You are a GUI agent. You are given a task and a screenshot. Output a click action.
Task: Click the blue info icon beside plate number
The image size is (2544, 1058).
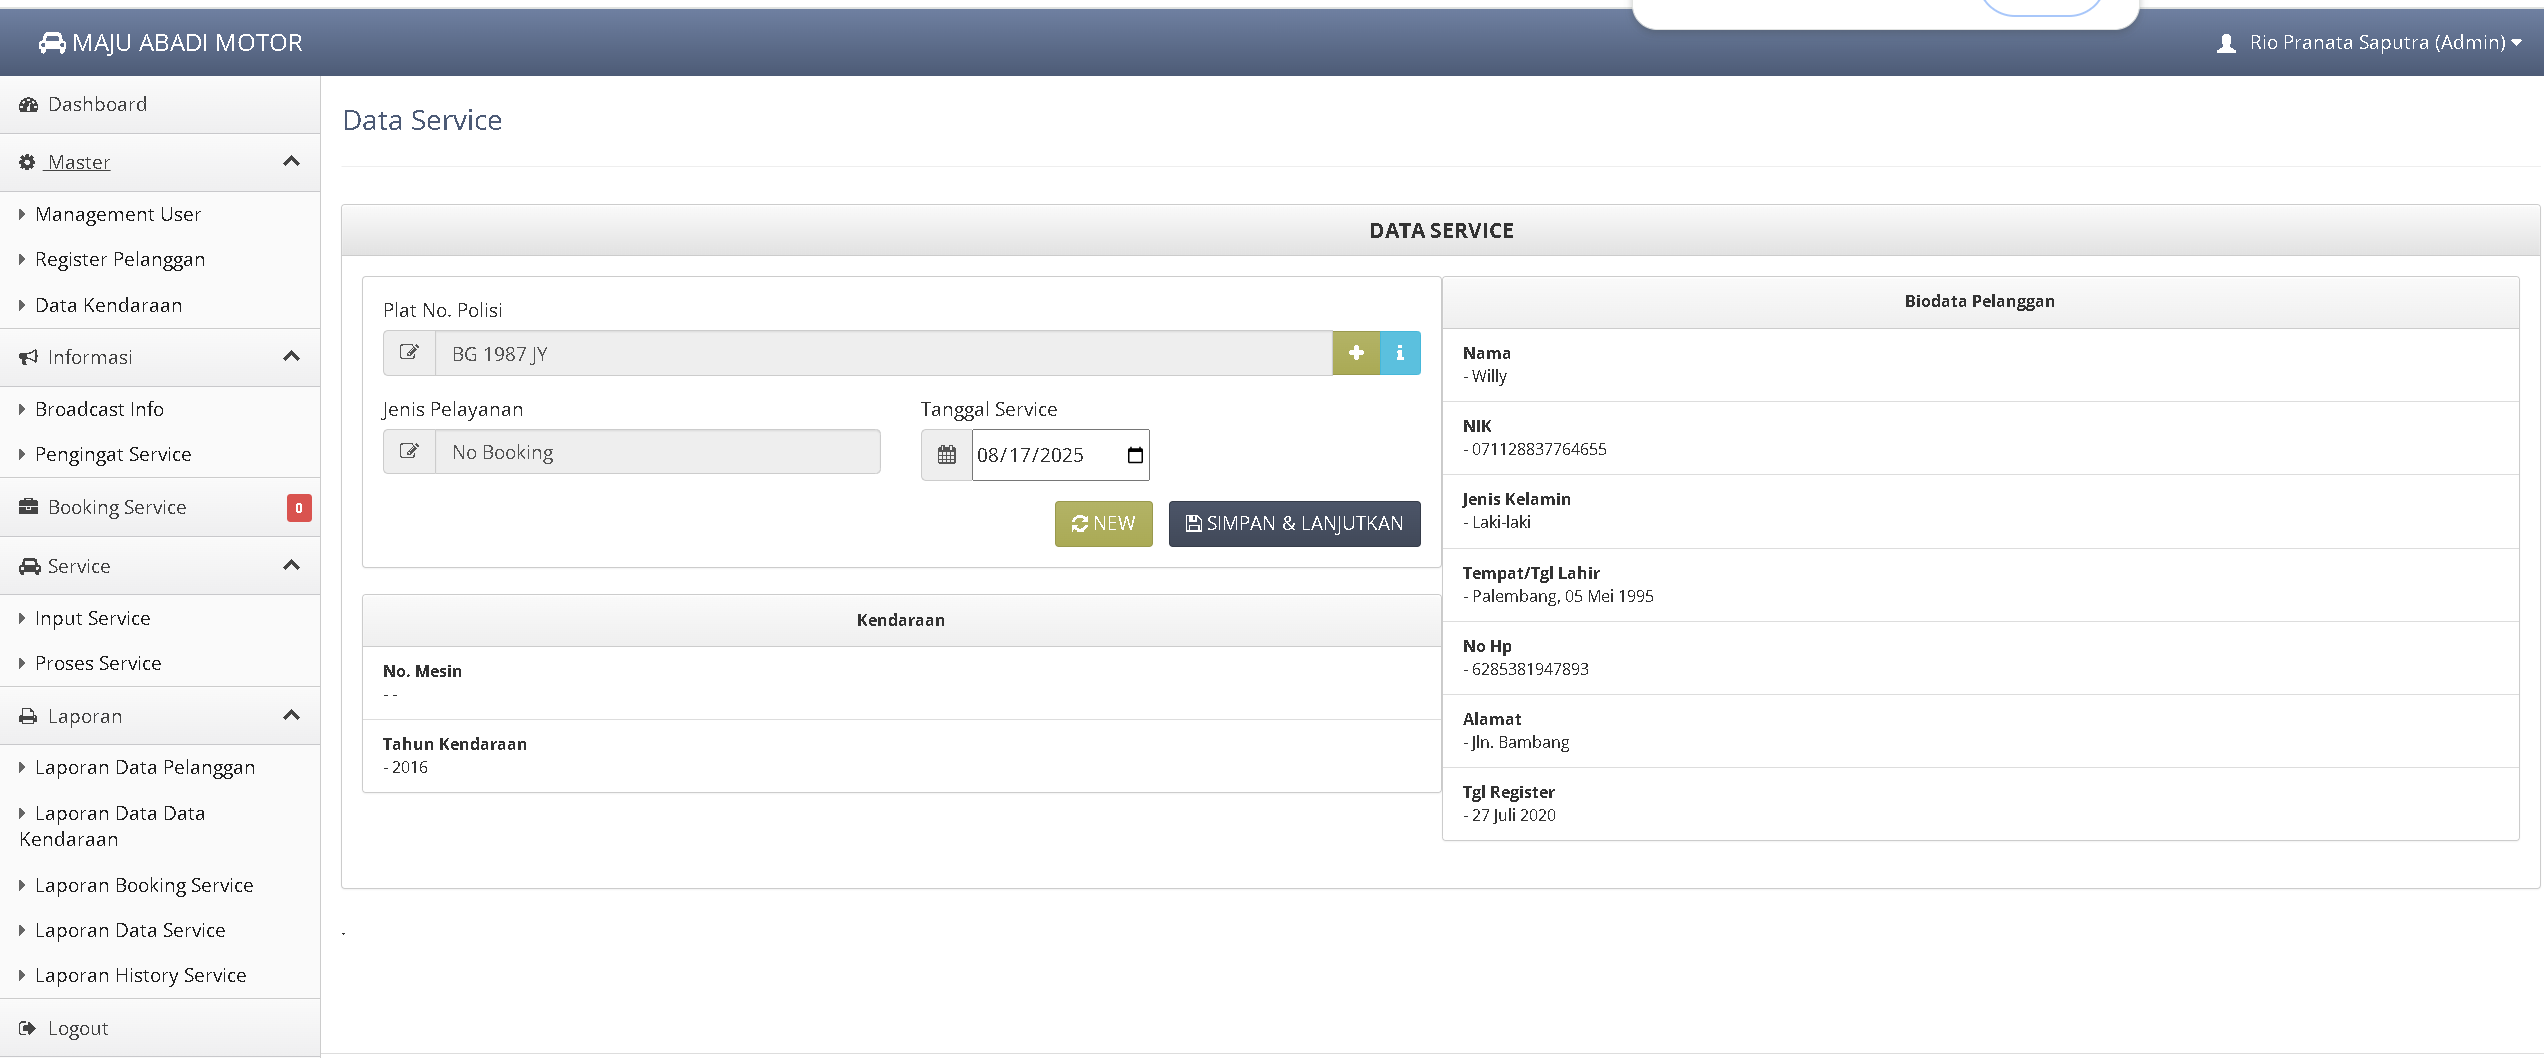pos(1400,353)
